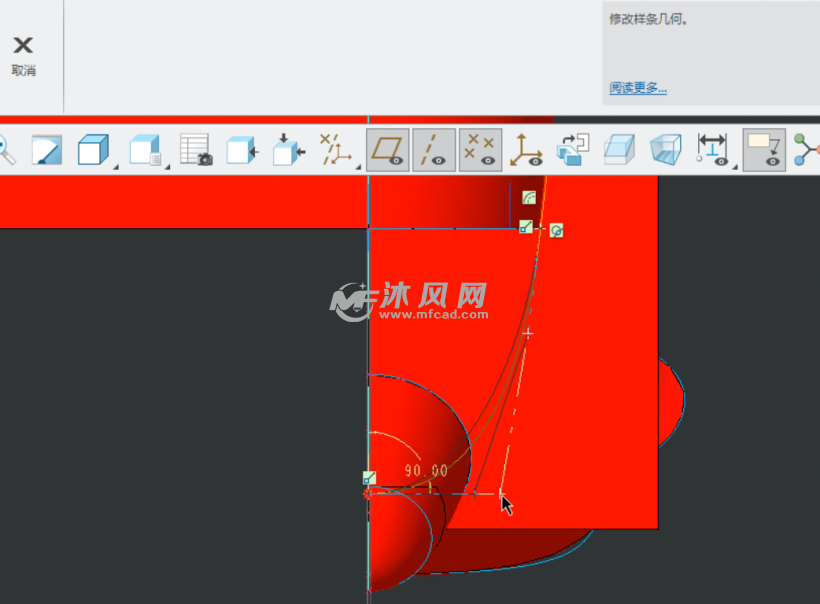
Task: Open the Saved Orientations icon
Action: (x=145, y=151)
